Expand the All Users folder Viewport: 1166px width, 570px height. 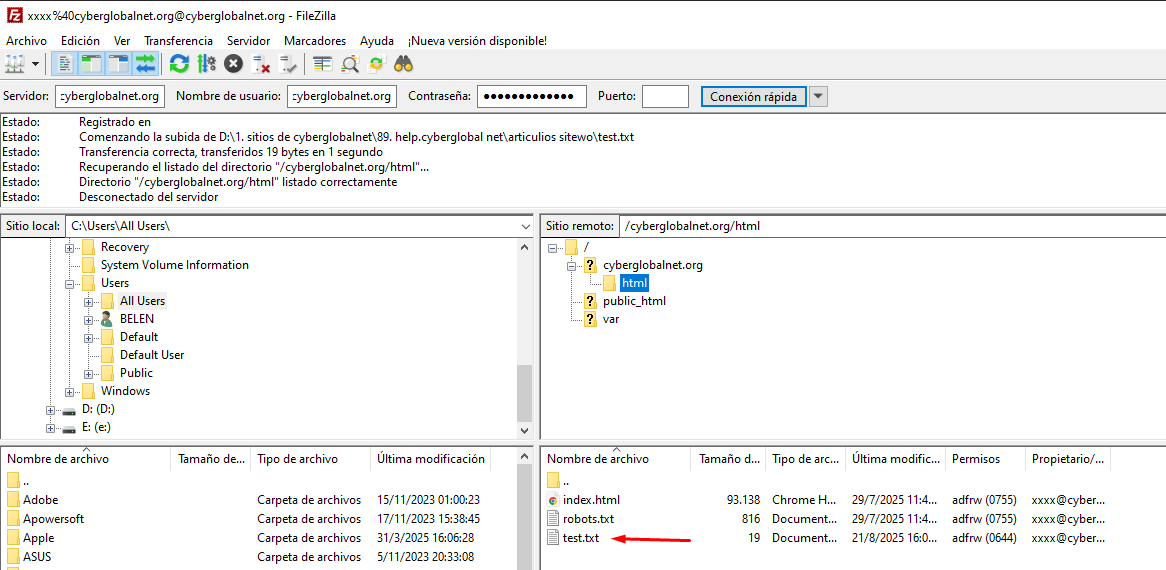click(88, 302)
